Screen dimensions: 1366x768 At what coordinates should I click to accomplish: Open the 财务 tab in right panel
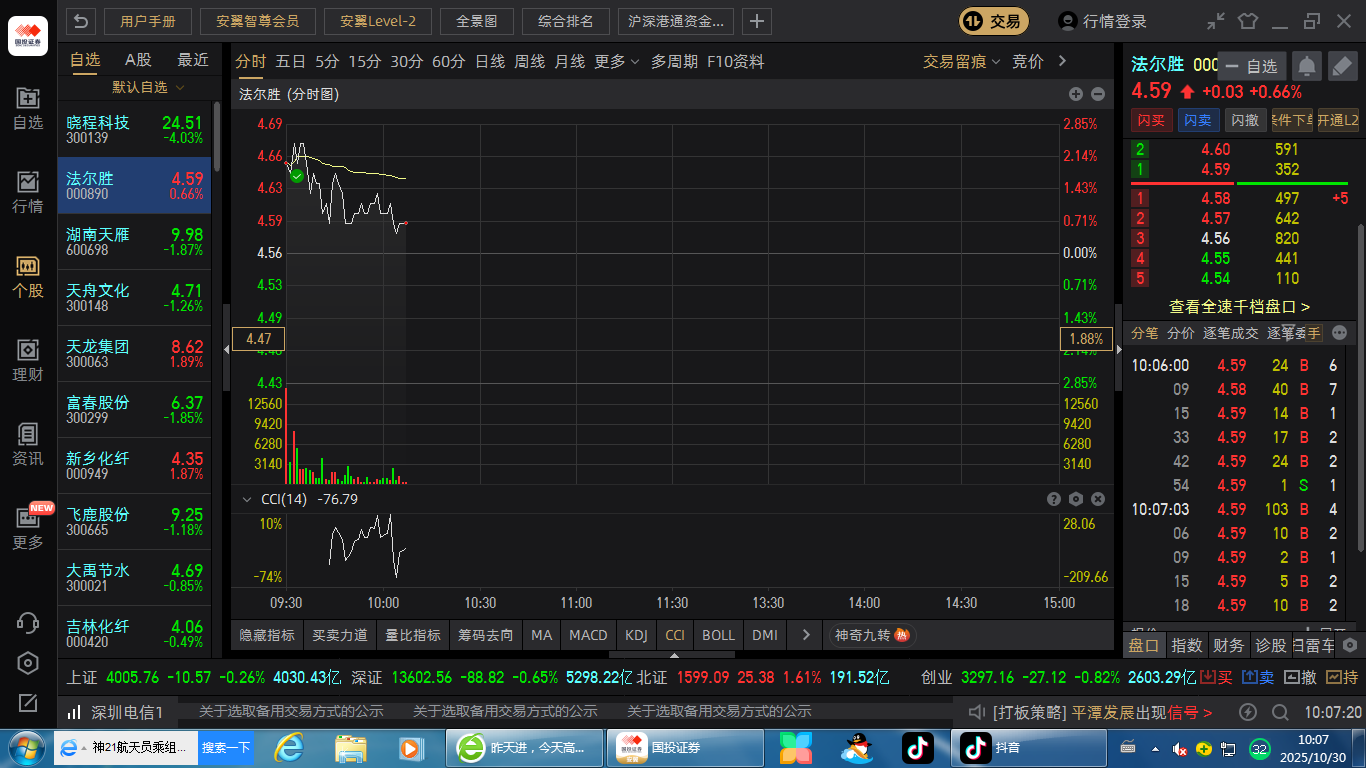[1228, 645]
